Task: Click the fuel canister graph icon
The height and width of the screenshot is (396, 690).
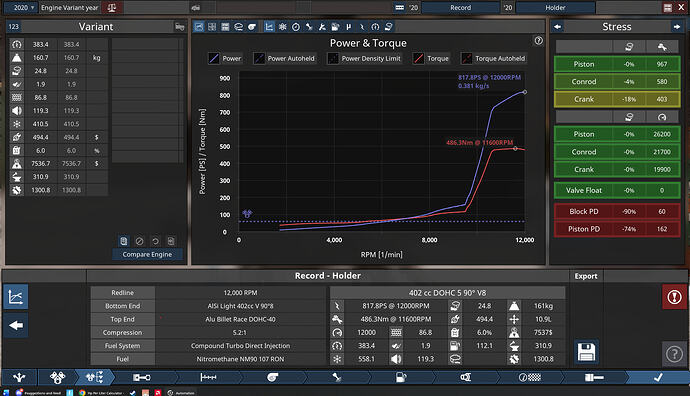Action: (335, 27)
